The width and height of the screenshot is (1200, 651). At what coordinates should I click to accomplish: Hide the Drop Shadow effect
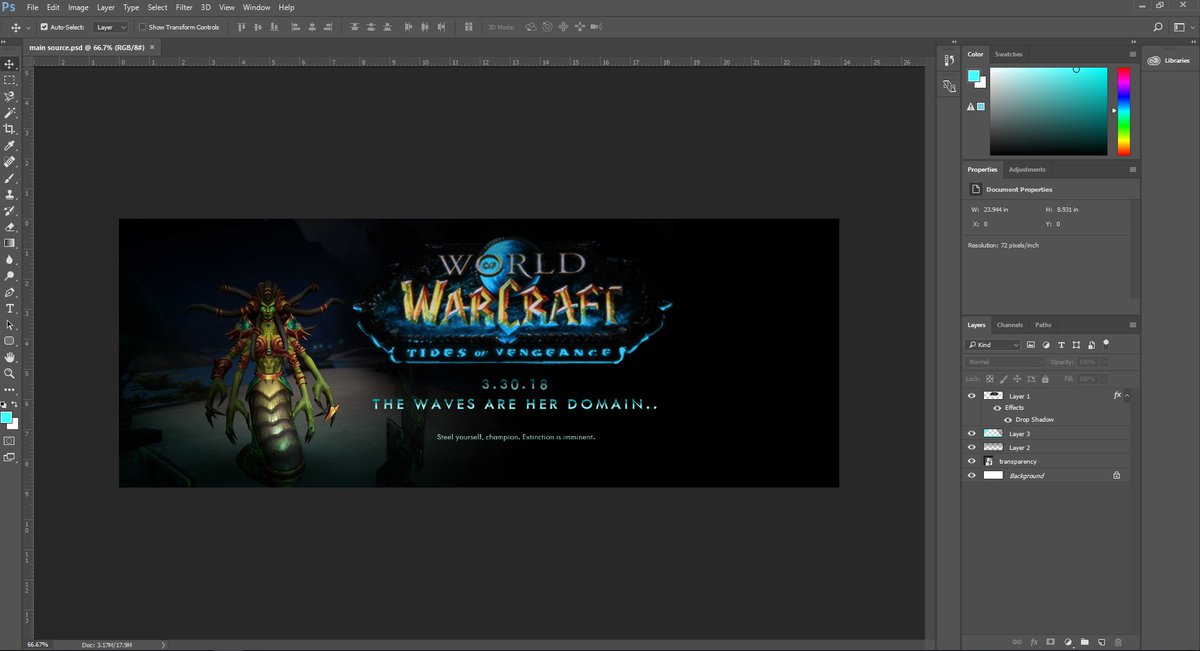pyautogui.click(x=1008, y=419)
